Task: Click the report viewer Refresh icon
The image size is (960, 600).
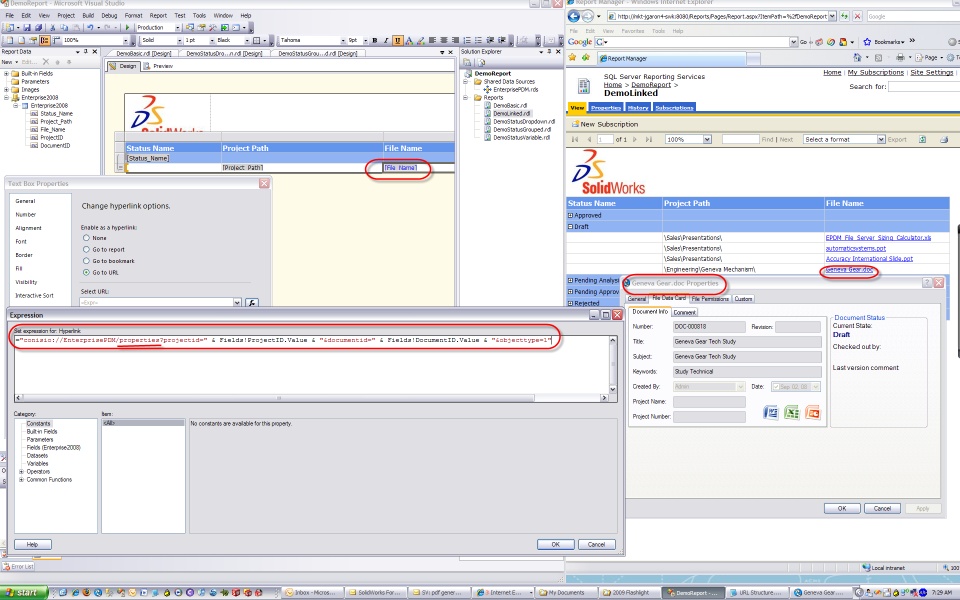Action: [922, 140]
